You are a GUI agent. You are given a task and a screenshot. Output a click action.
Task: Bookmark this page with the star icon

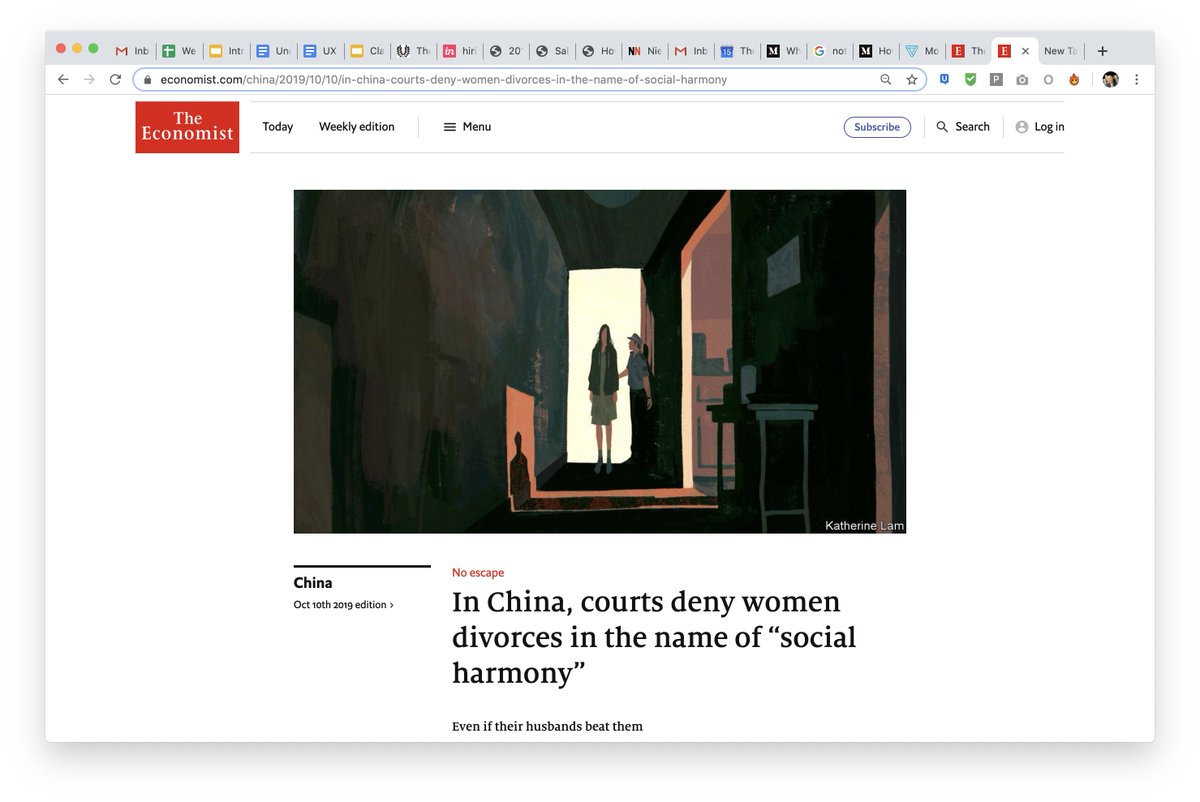pyautogui.click(x=911, y=80)
